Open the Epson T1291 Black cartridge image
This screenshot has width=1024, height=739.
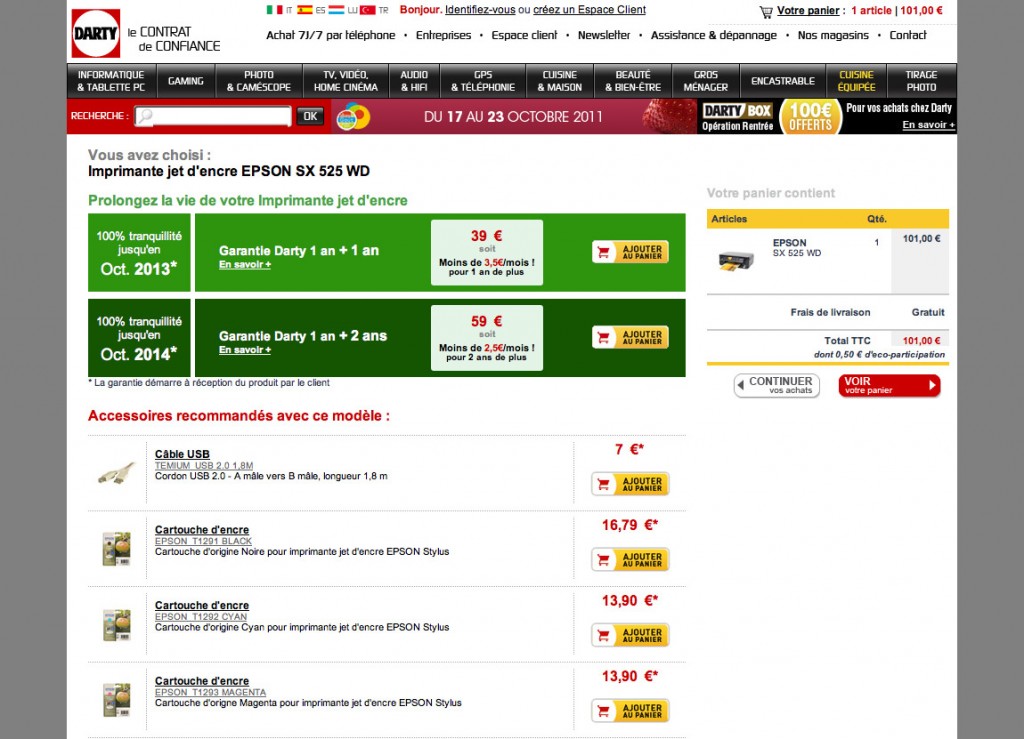117,548
